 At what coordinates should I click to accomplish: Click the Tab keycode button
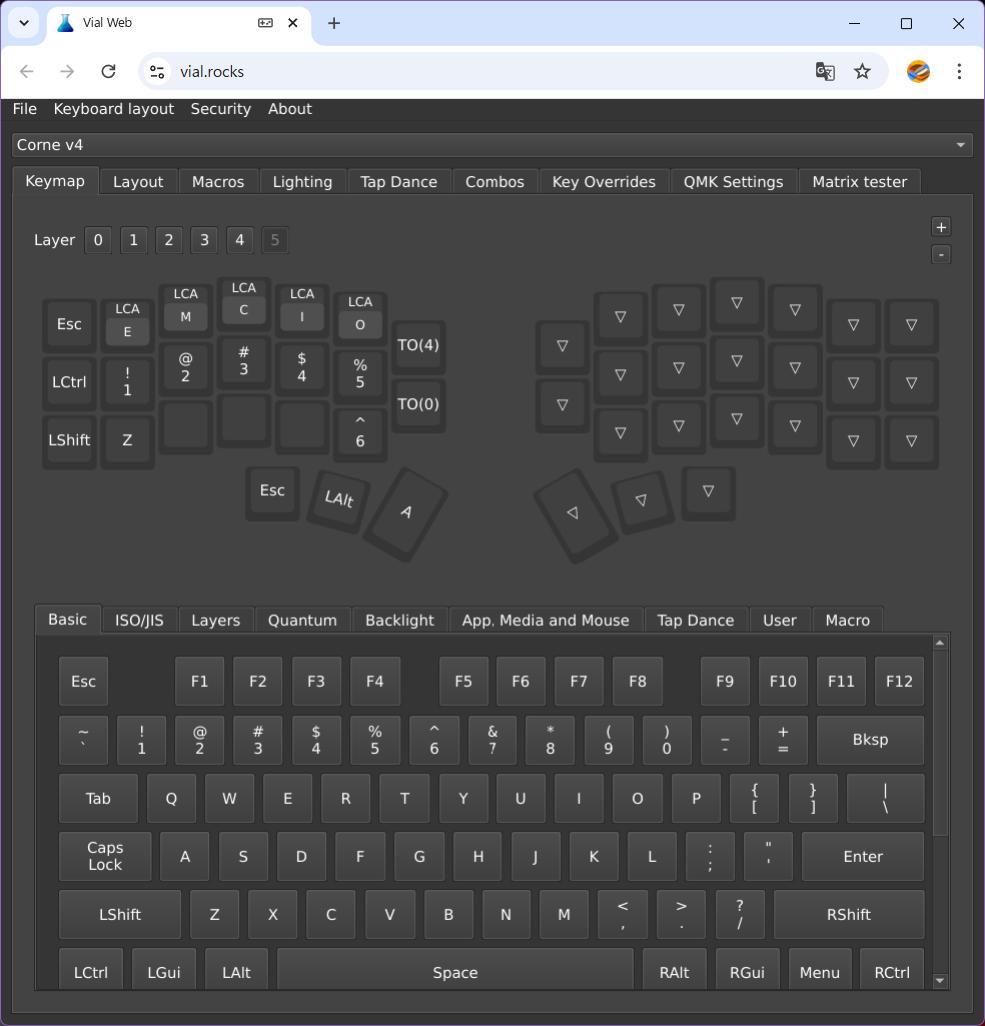point(98,798)
